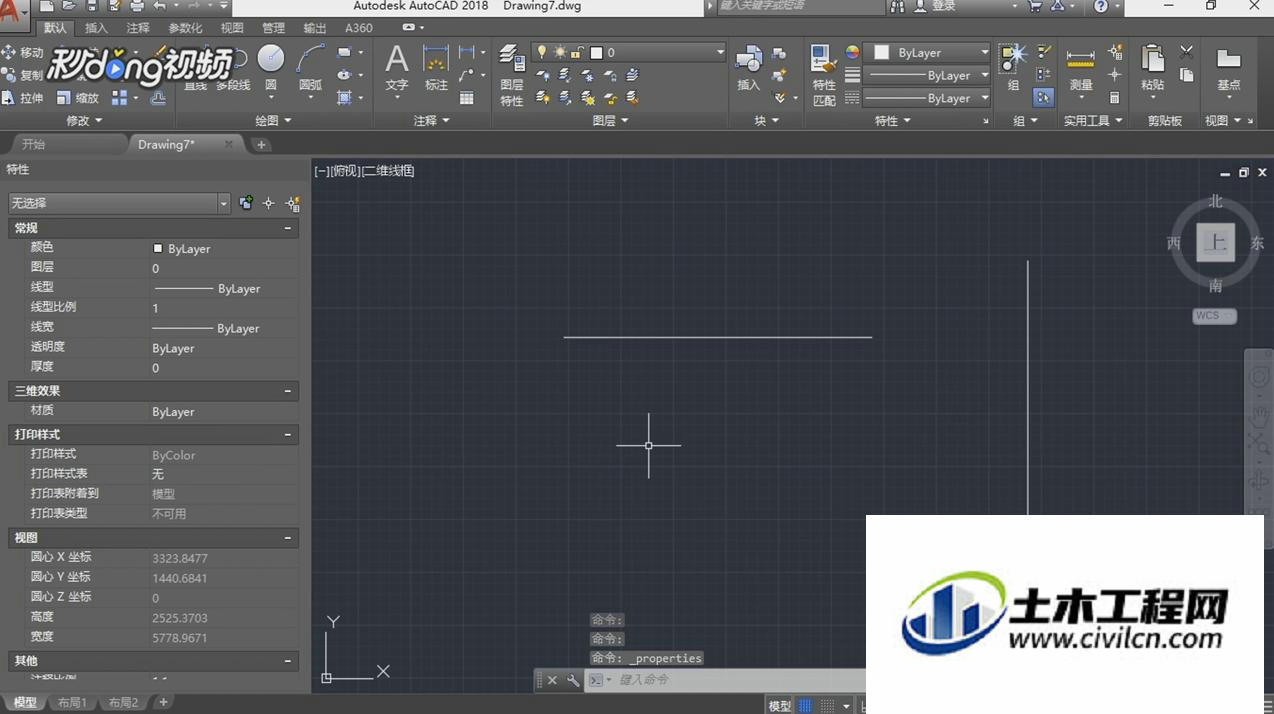Image resolution: width=1274 pixels, height=714 pixels.
Task: Select Match Properties (特性匹配) tool
Action: click(824, 75)
